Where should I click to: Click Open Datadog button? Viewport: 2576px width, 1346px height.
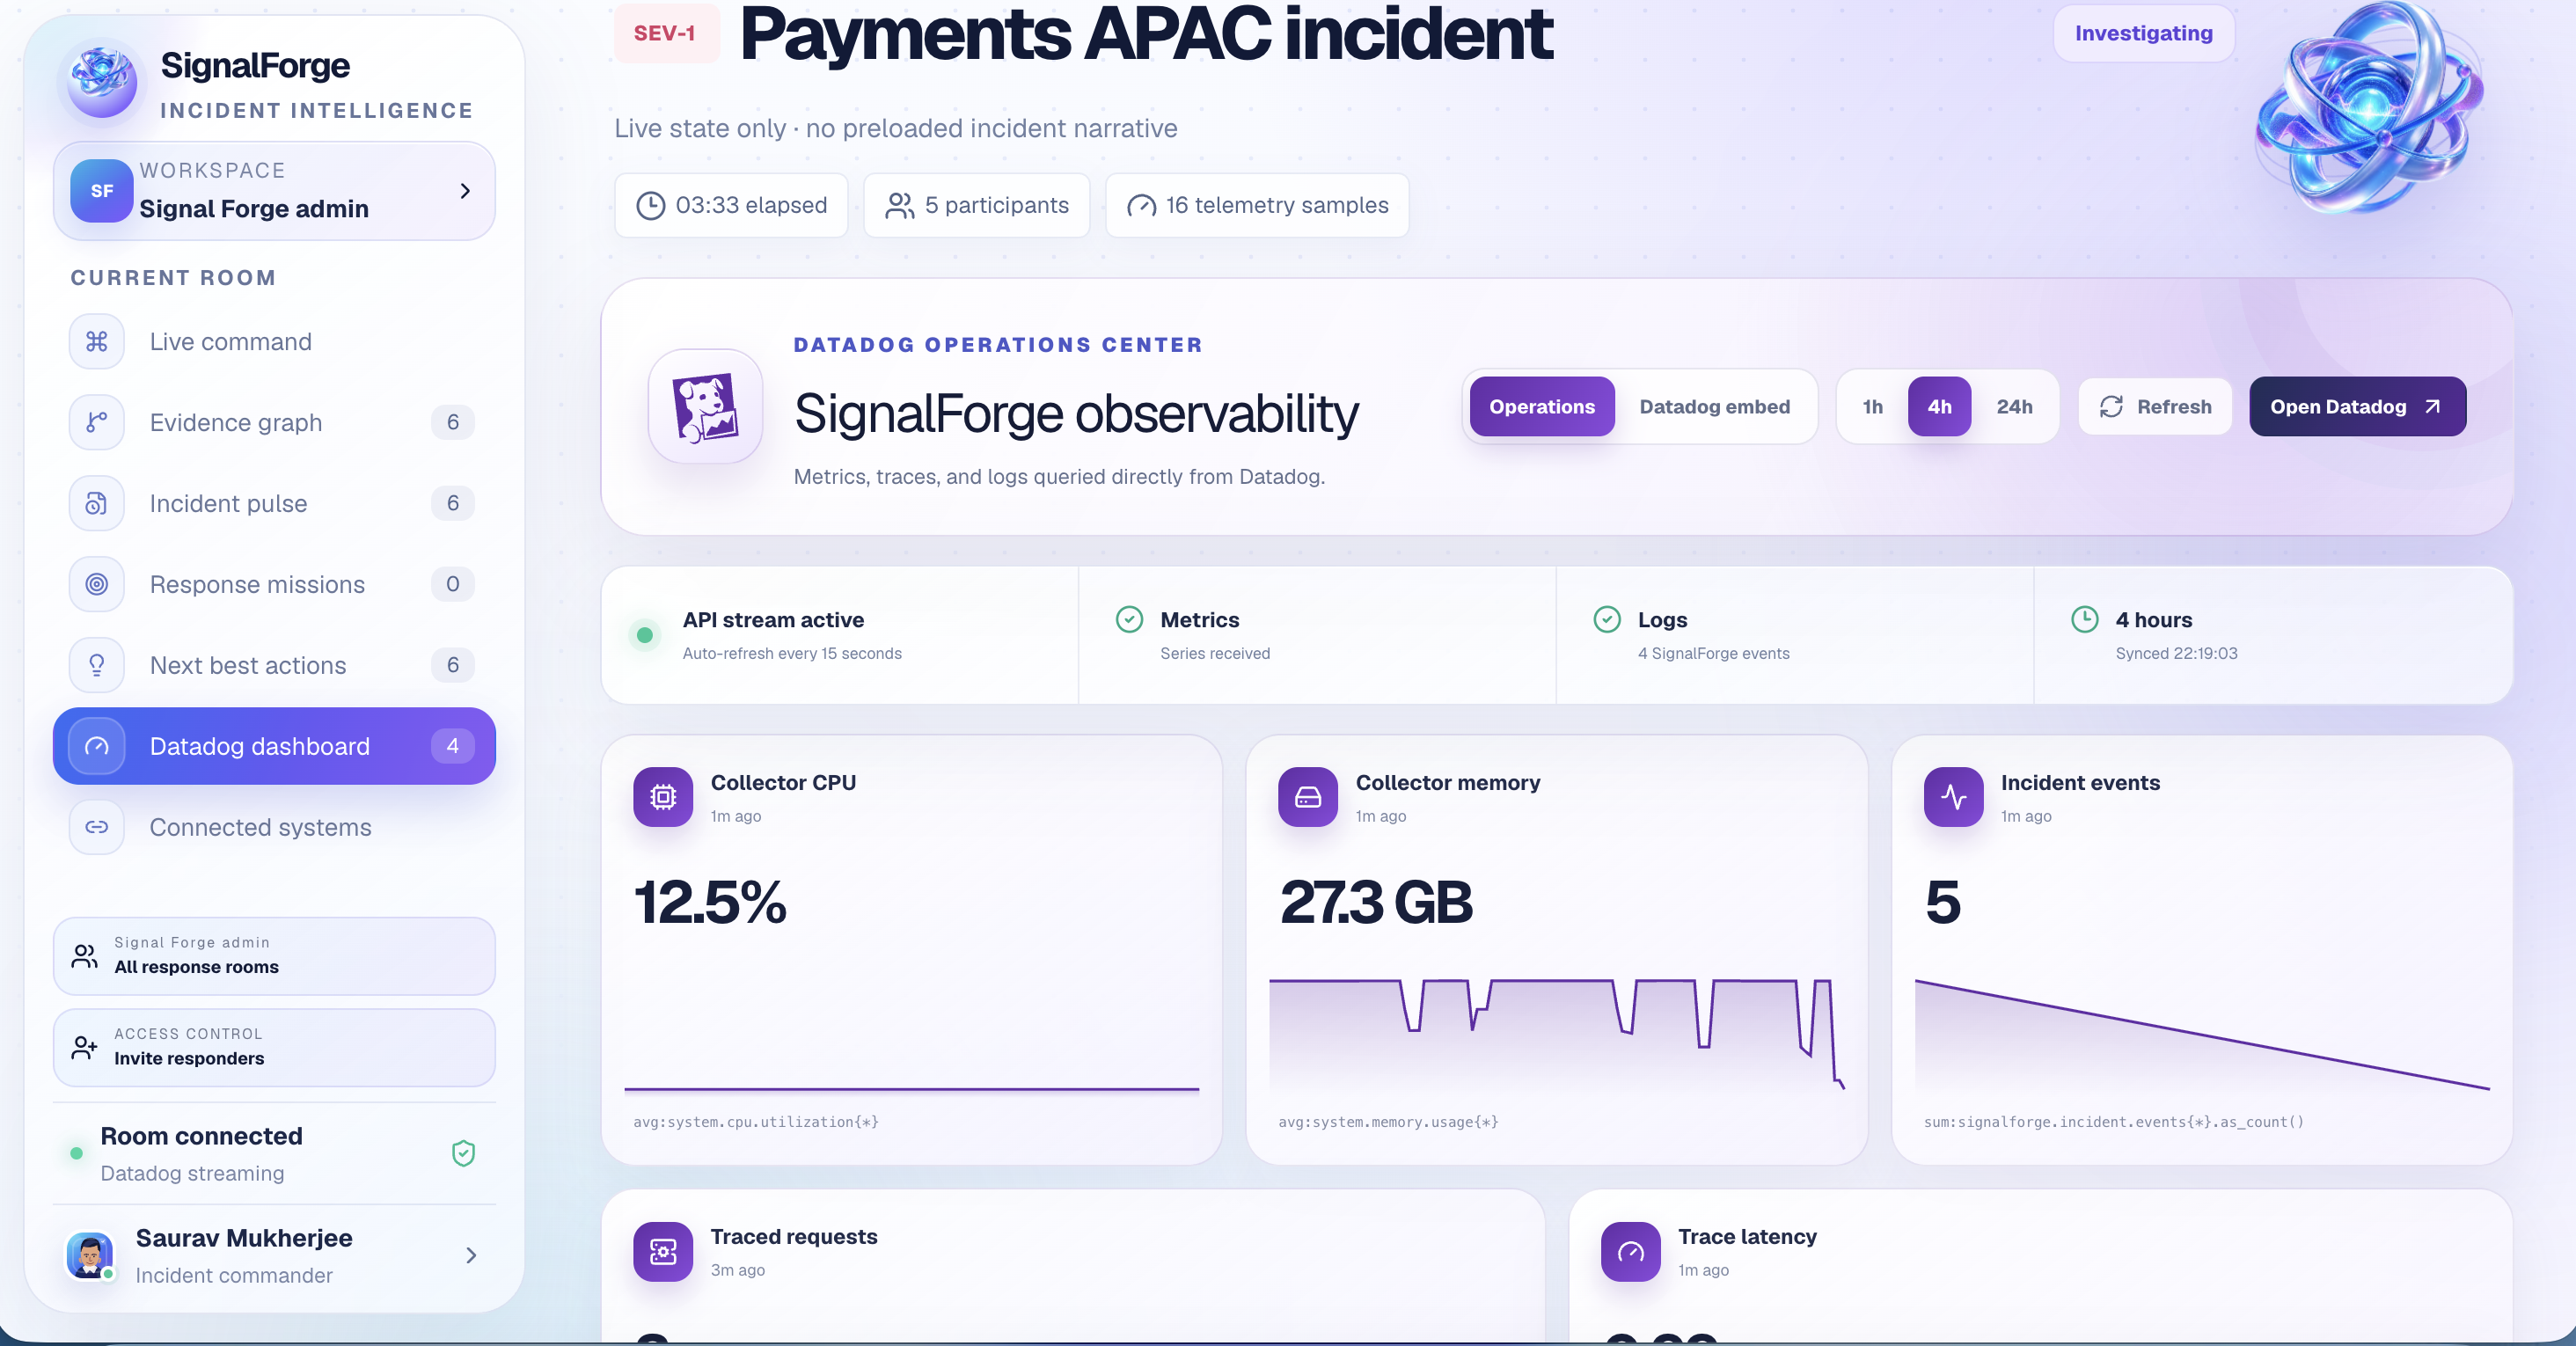2357,406
